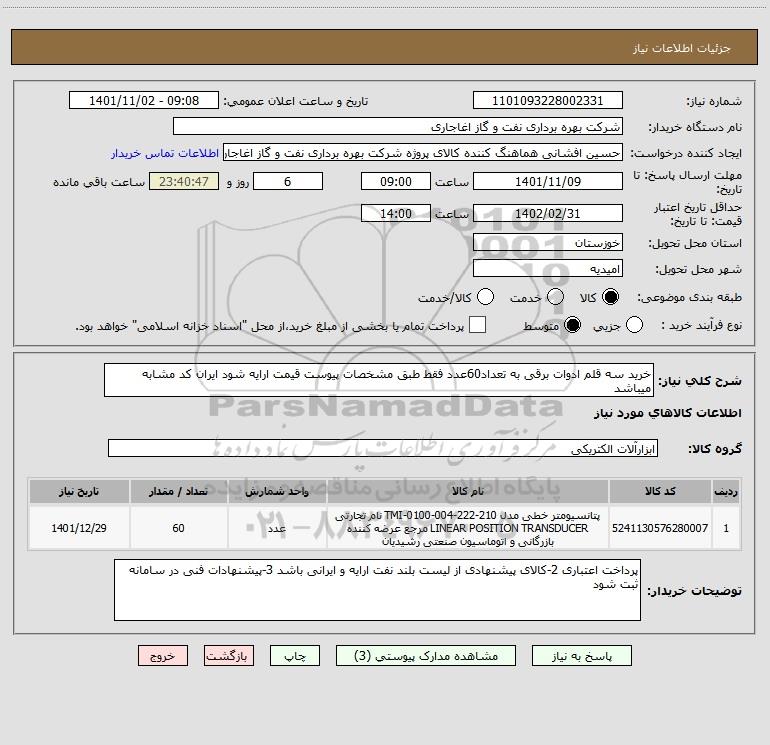The height and width of the screenshot is (745, 770).
Task: Click the شماره نیاز number field
Action: tap(548, 101)
